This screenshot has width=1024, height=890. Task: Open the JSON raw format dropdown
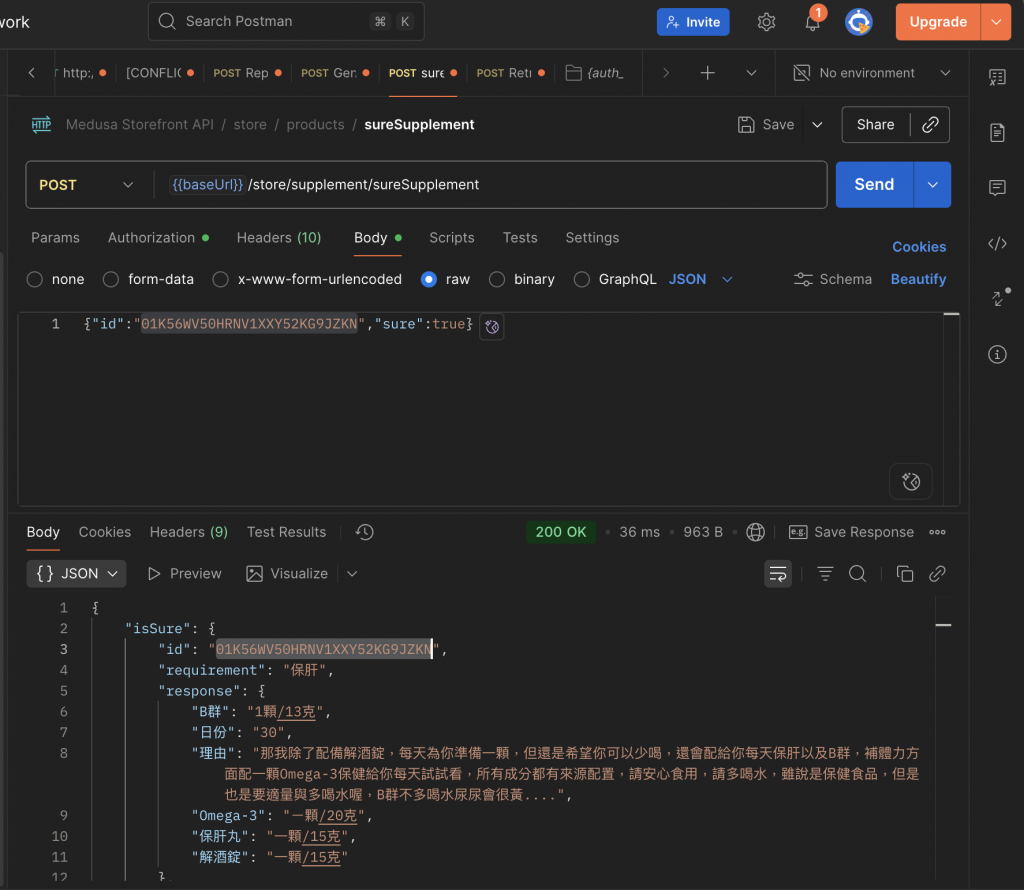[x=700, y=279]
